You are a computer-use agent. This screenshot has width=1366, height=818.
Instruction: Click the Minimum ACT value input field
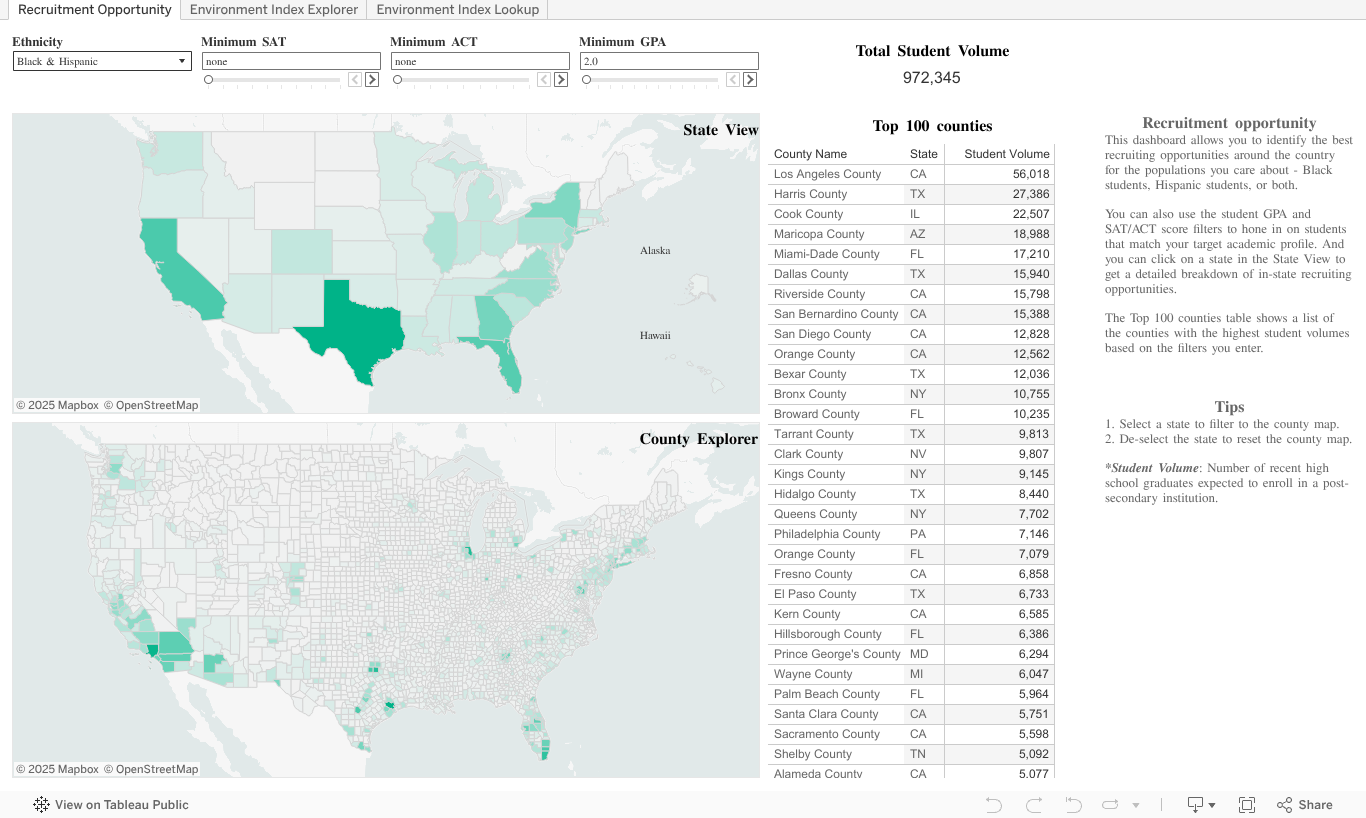click(x=479, y=62)
